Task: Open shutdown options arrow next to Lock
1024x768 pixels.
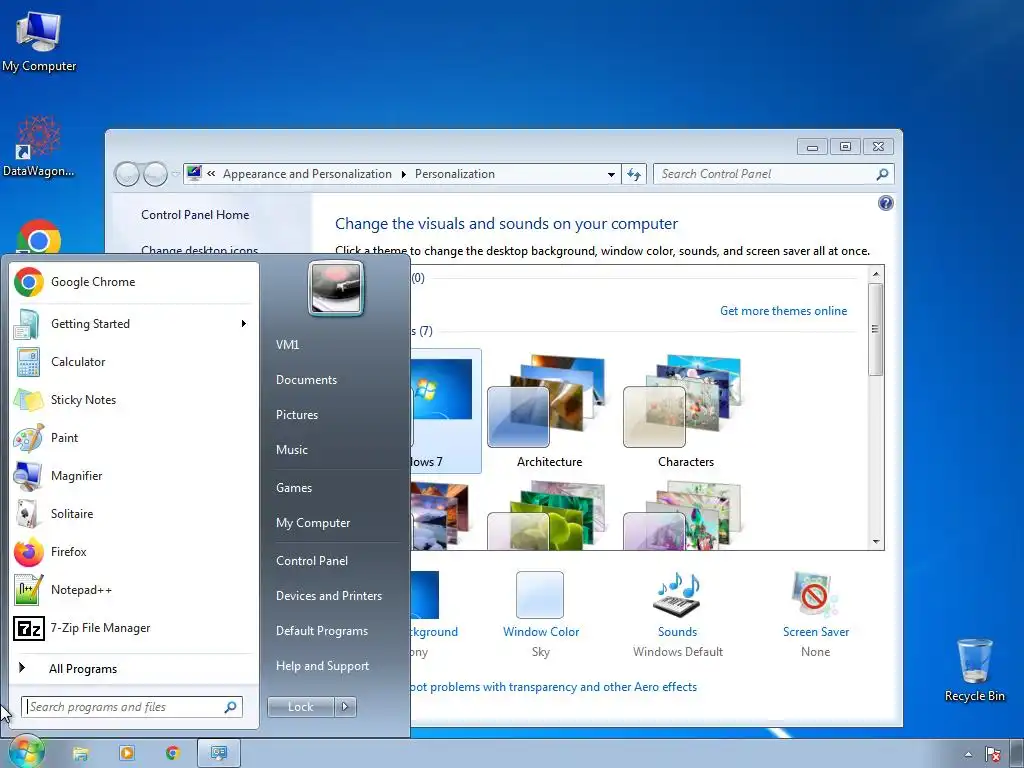Action: pyautogui.click(x=345, y=707)
